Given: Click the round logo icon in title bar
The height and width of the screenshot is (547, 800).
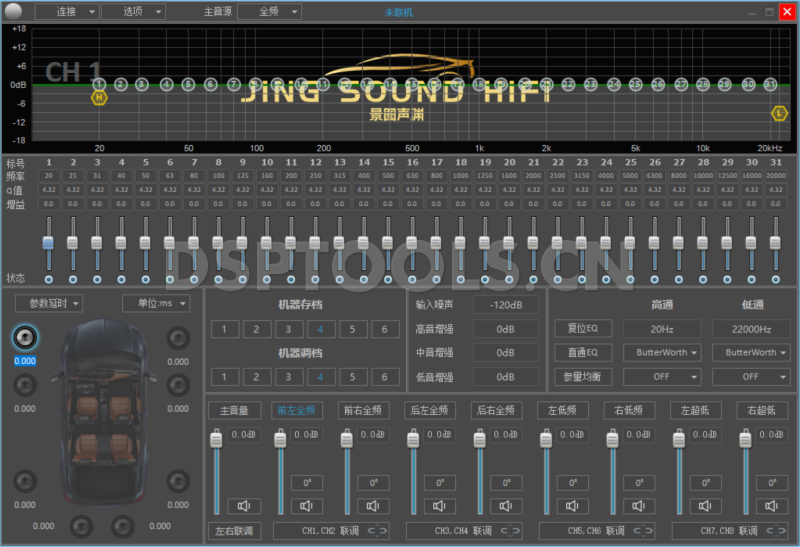Looking at the screenshot, I should [13, 11].
